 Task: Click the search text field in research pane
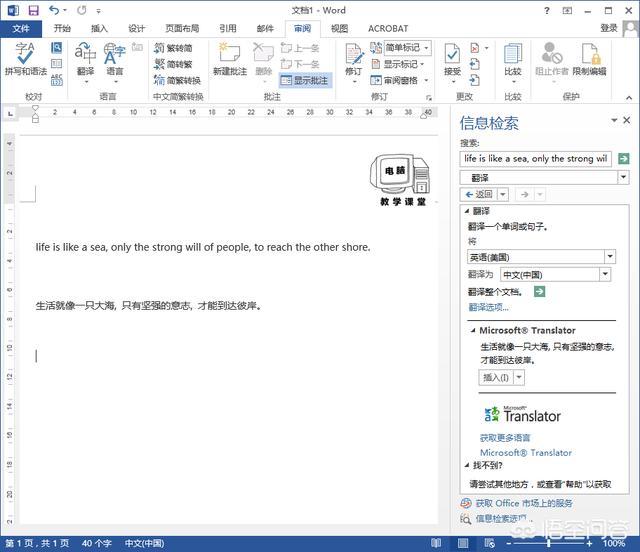536,158
